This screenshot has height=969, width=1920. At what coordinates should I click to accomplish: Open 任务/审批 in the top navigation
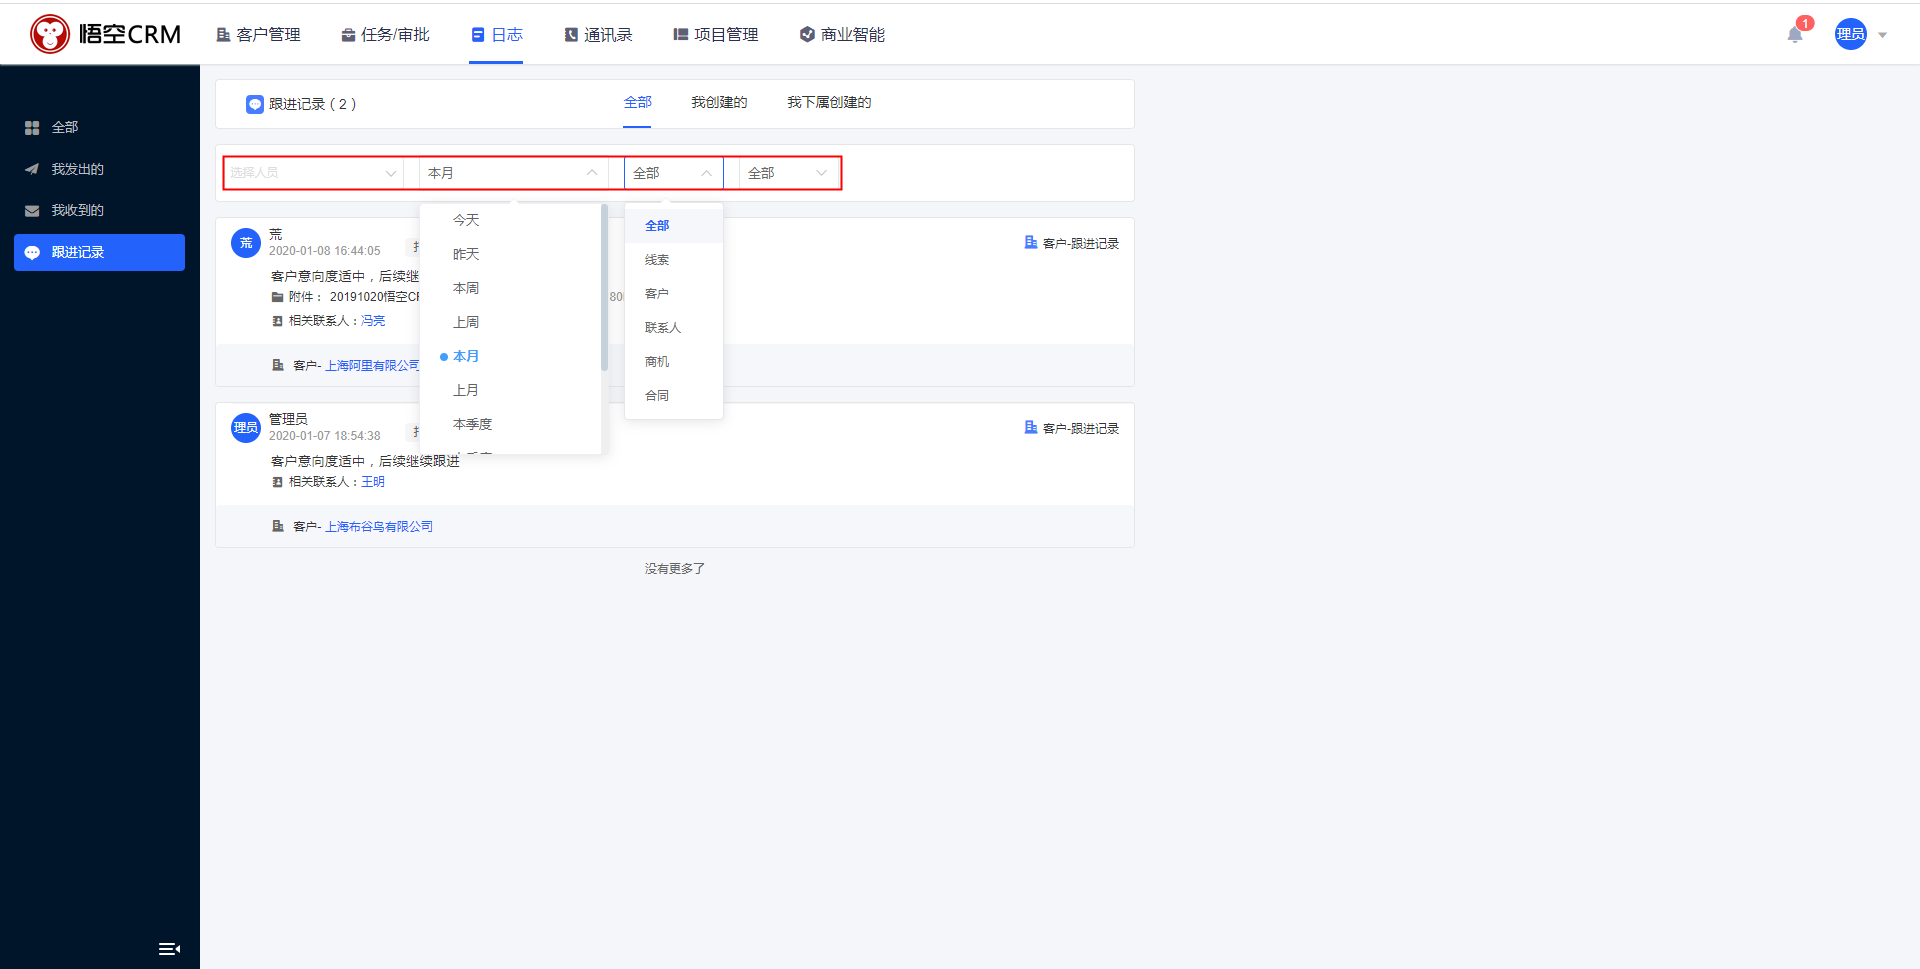point(385,35)
